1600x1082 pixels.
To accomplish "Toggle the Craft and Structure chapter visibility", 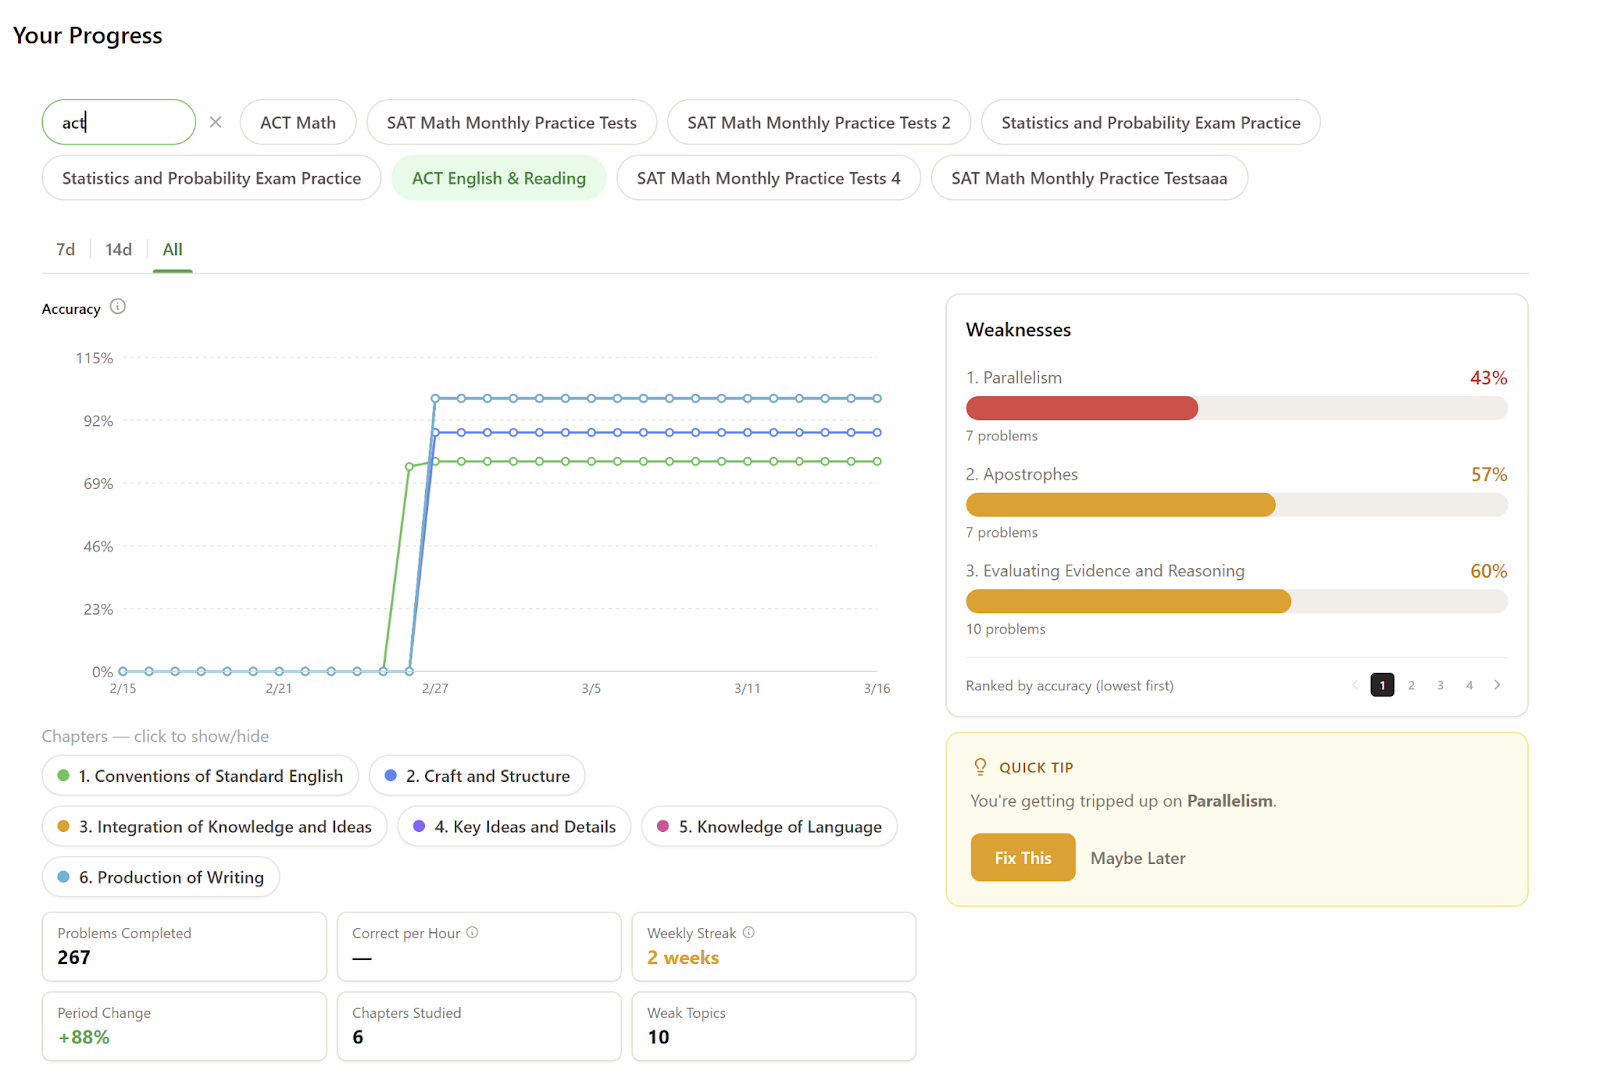I will click(477, 775).
